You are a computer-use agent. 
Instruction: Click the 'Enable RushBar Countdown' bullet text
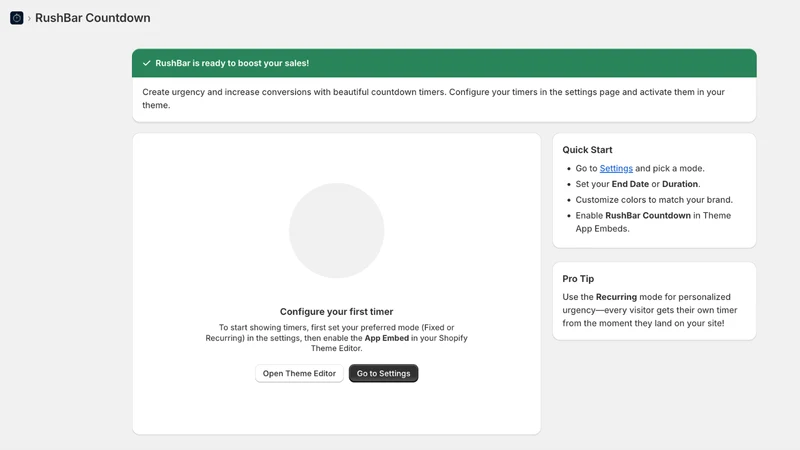pyautogui.click(x=653, y=222)
